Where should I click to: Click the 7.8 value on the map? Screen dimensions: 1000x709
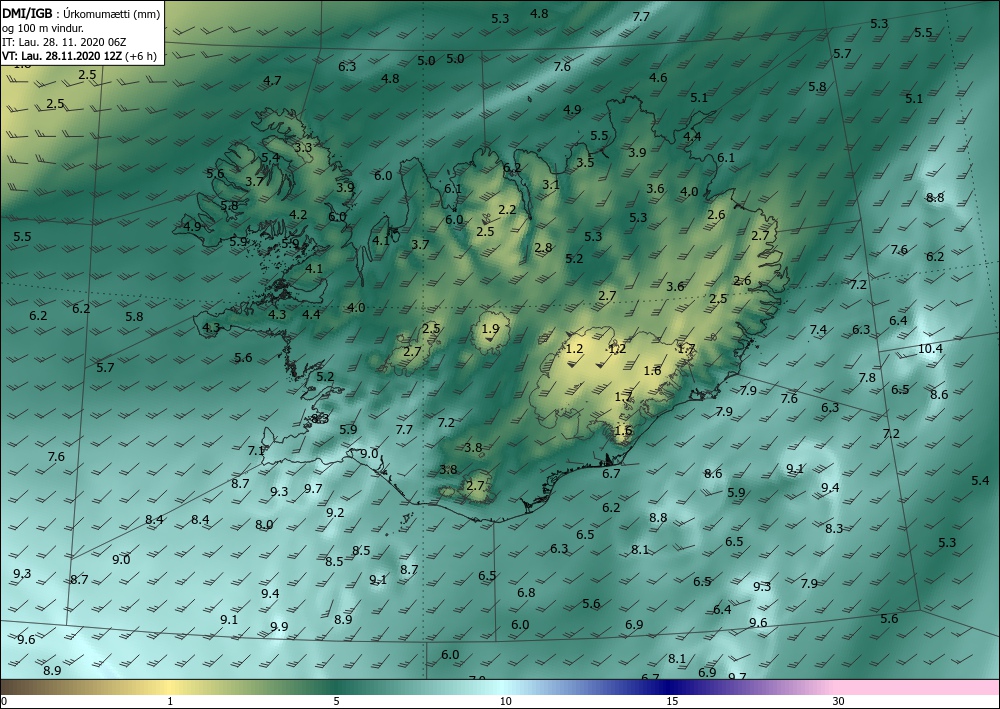point(867,377)
